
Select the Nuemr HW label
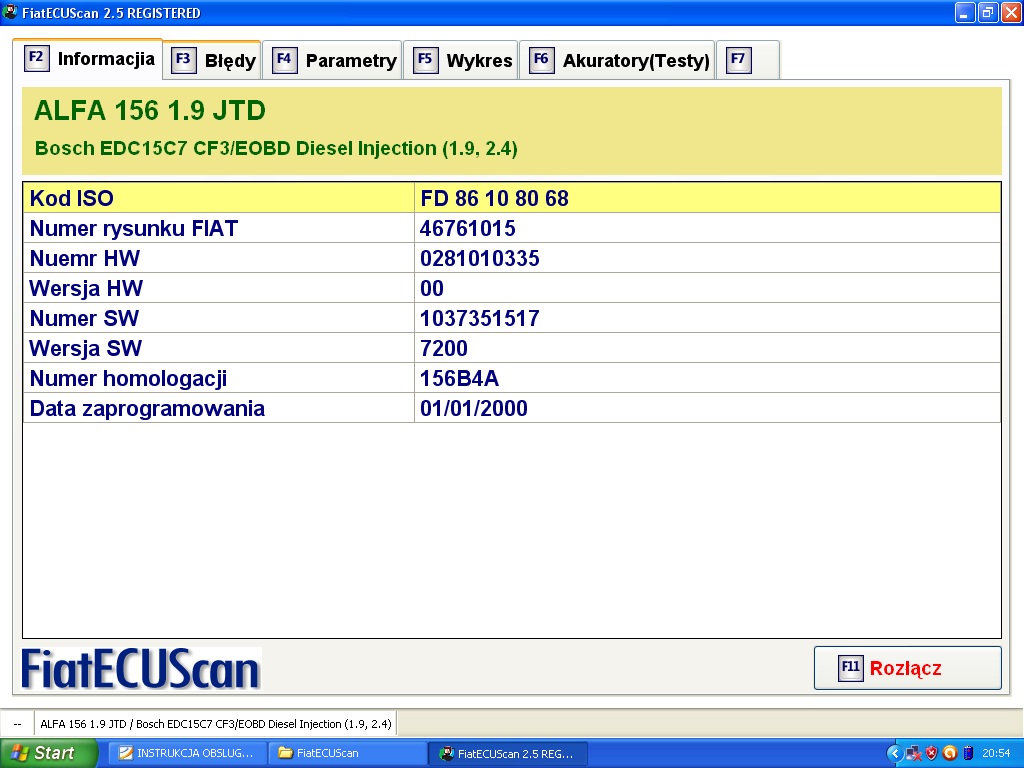[85, 258]
